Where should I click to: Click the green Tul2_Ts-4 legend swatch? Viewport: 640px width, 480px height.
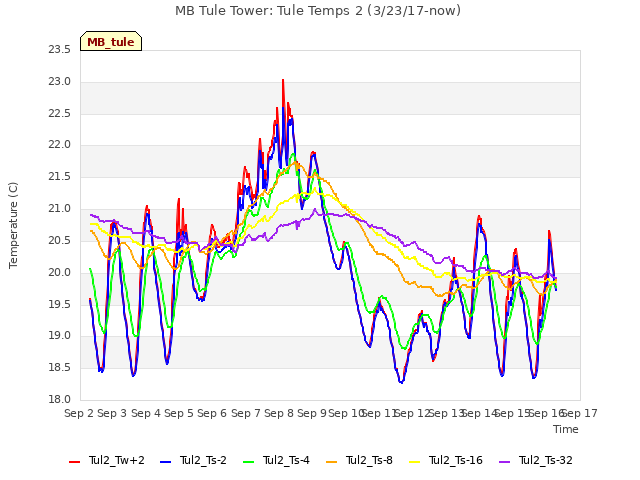pos(249,461)
